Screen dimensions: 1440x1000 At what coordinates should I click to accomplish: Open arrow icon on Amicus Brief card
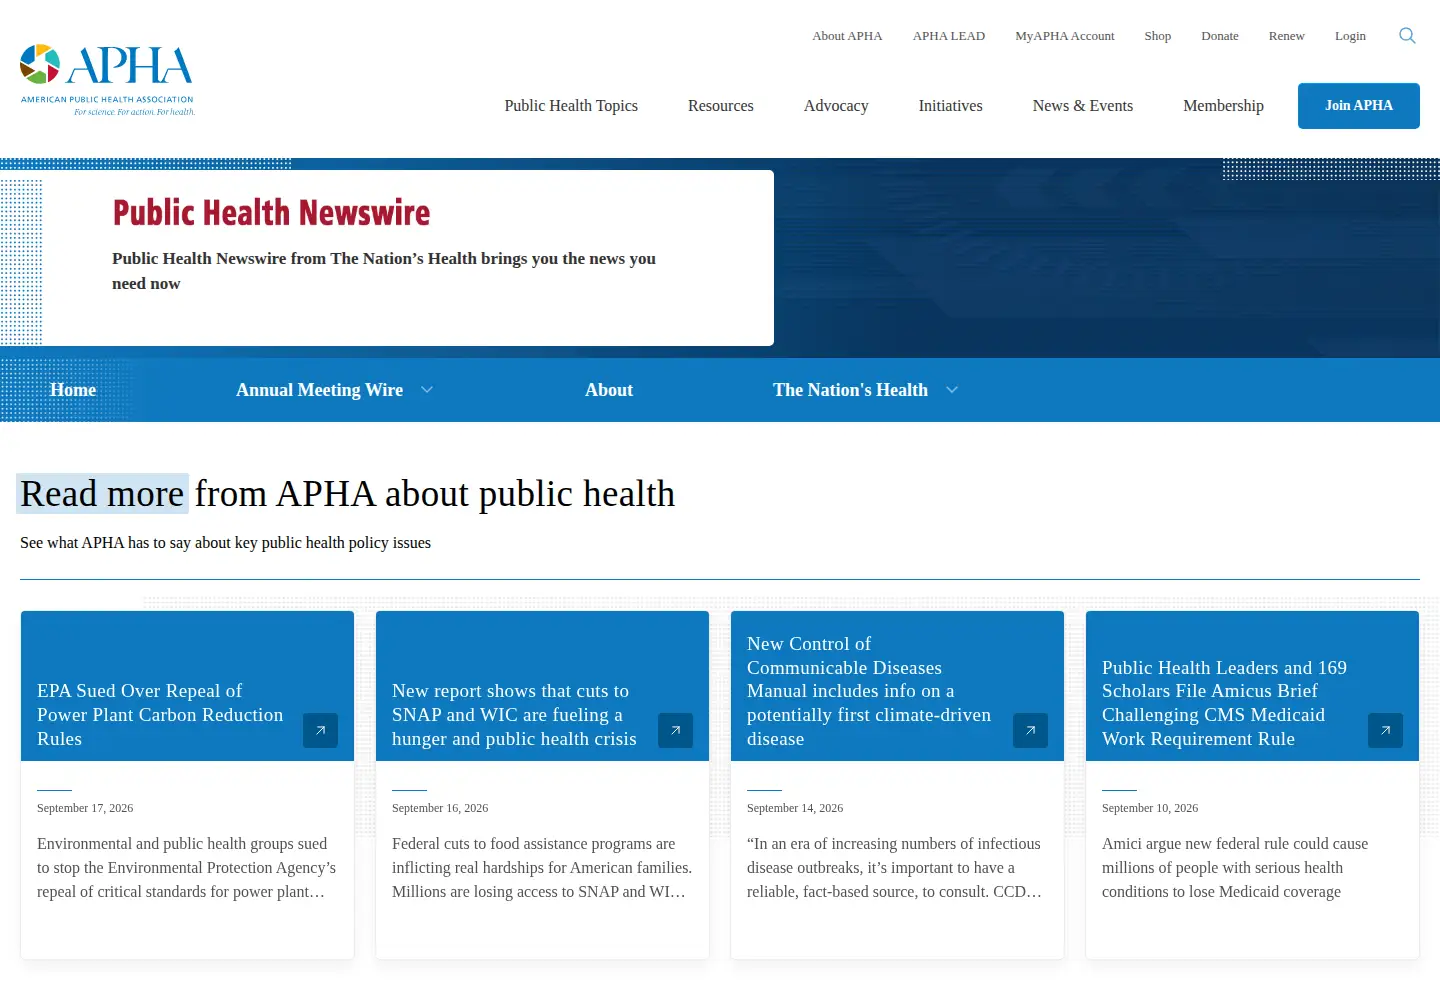1385,730
